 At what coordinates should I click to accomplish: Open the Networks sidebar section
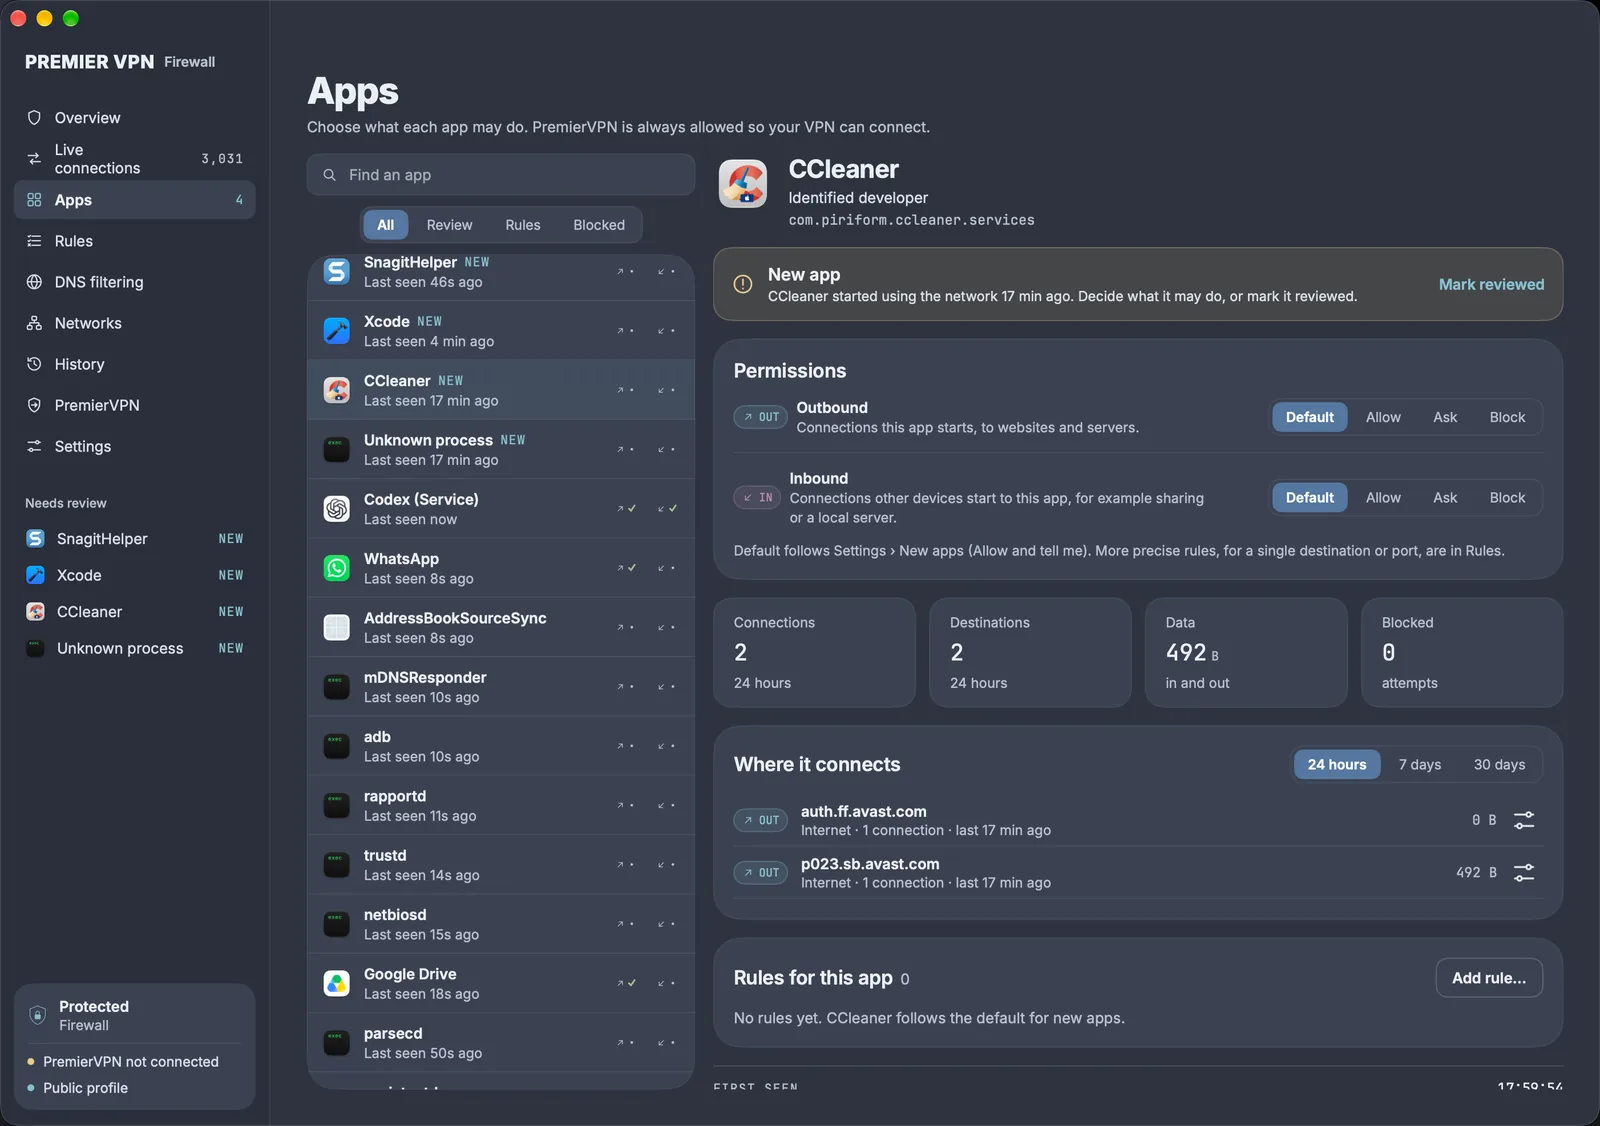[x=135, y=323]
